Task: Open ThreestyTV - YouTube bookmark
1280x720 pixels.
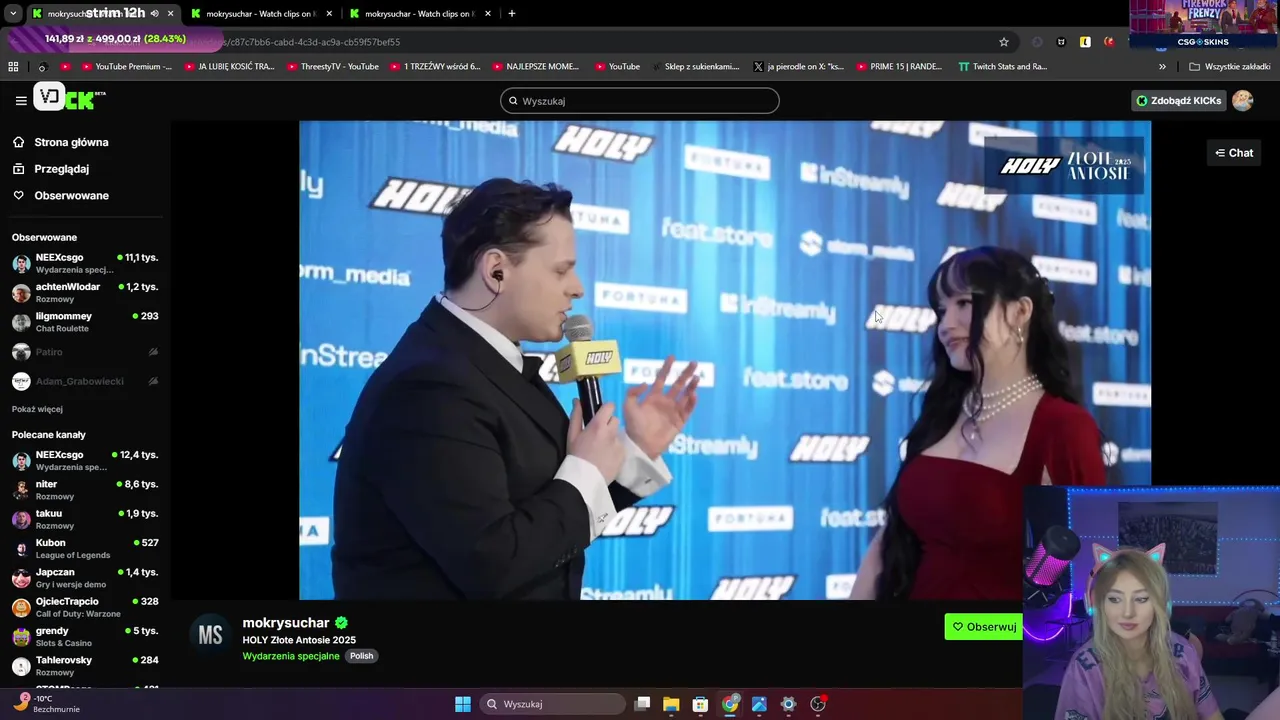Action: [x=333, y=67]
